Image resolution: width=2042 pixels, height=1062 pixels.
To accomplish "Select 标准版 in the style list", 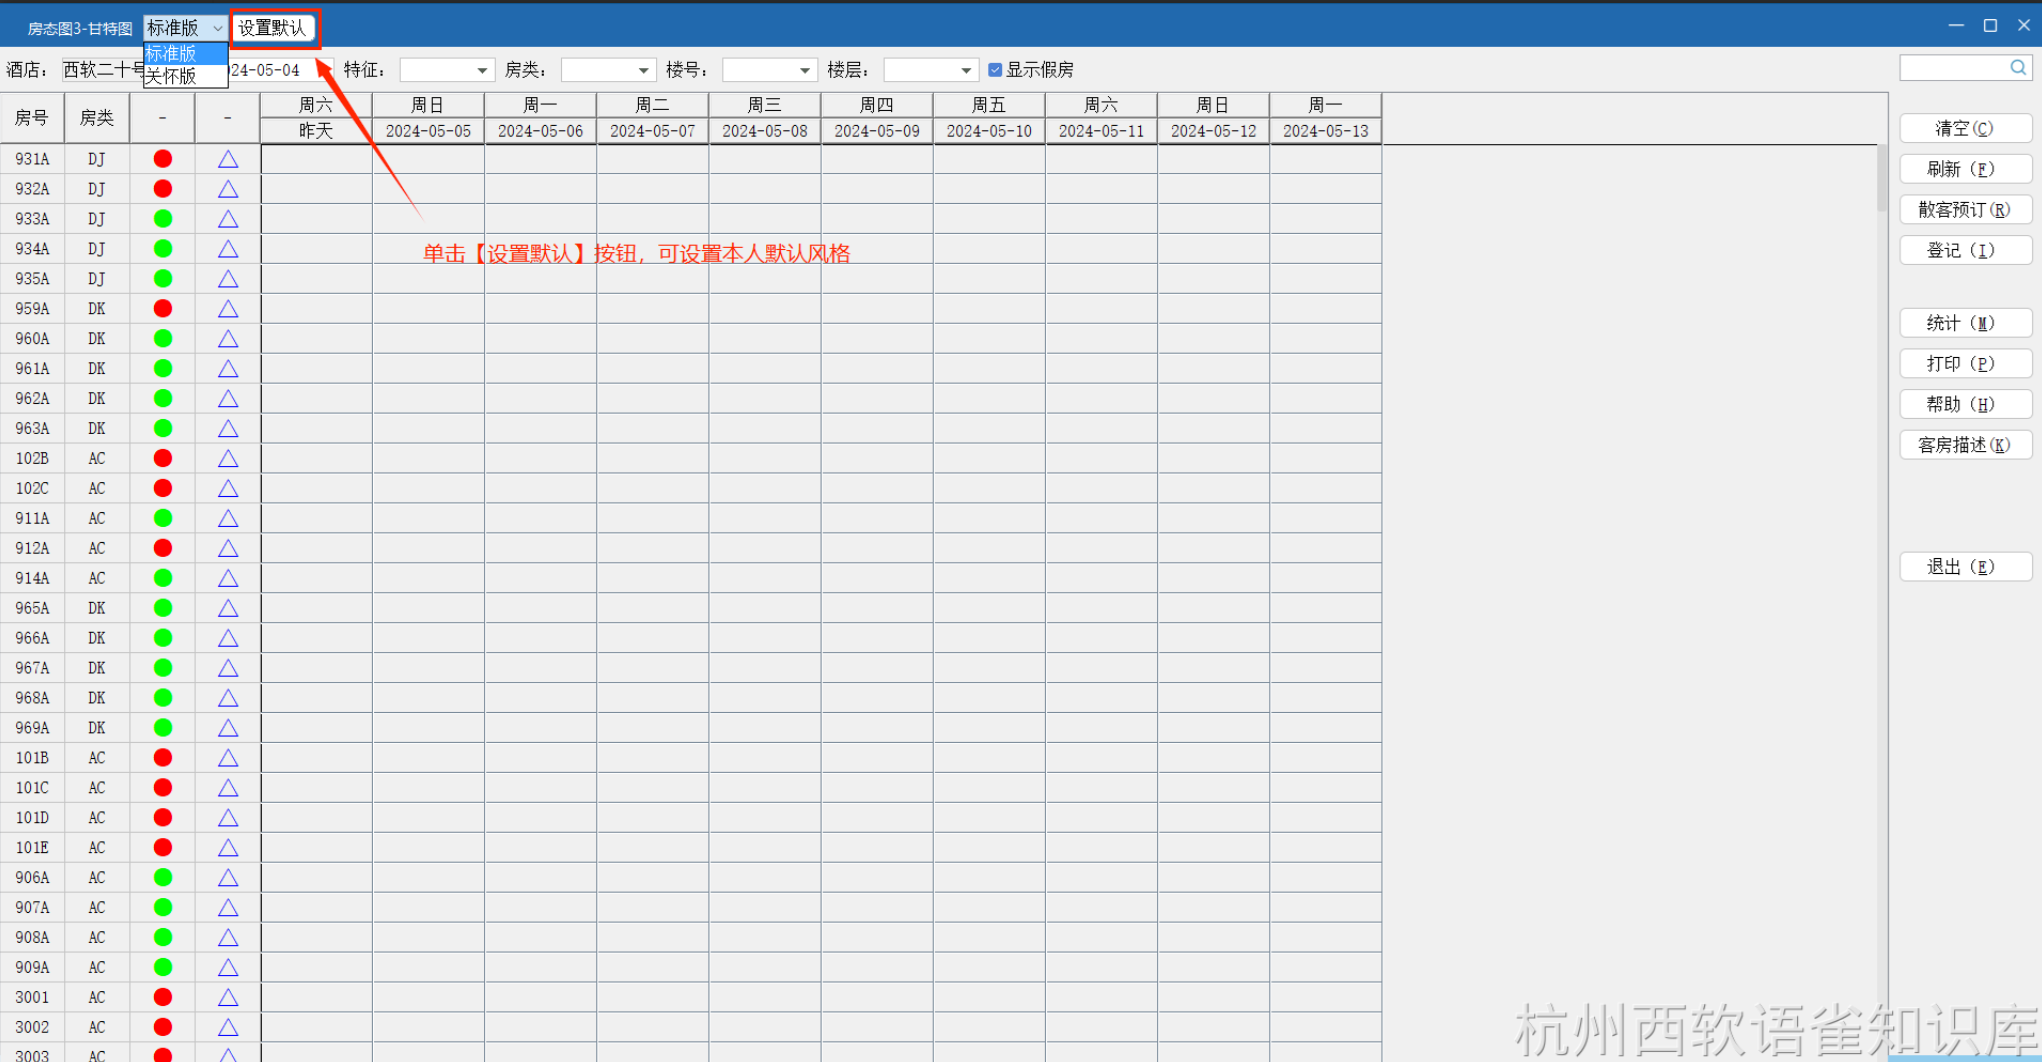I will (x=186, y=54).
